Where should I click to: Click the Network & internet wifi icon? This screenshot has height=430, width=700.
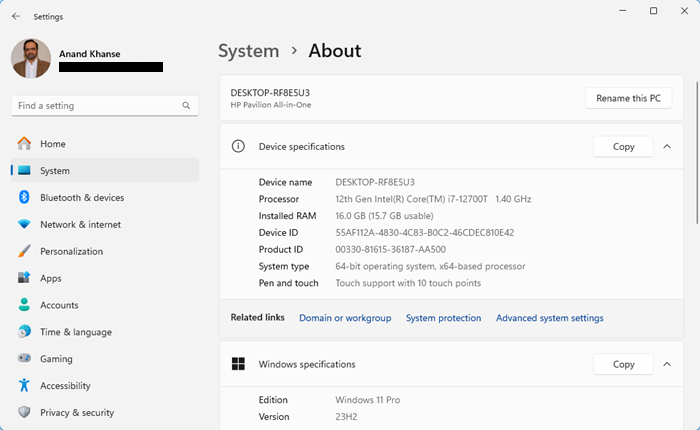24,225
